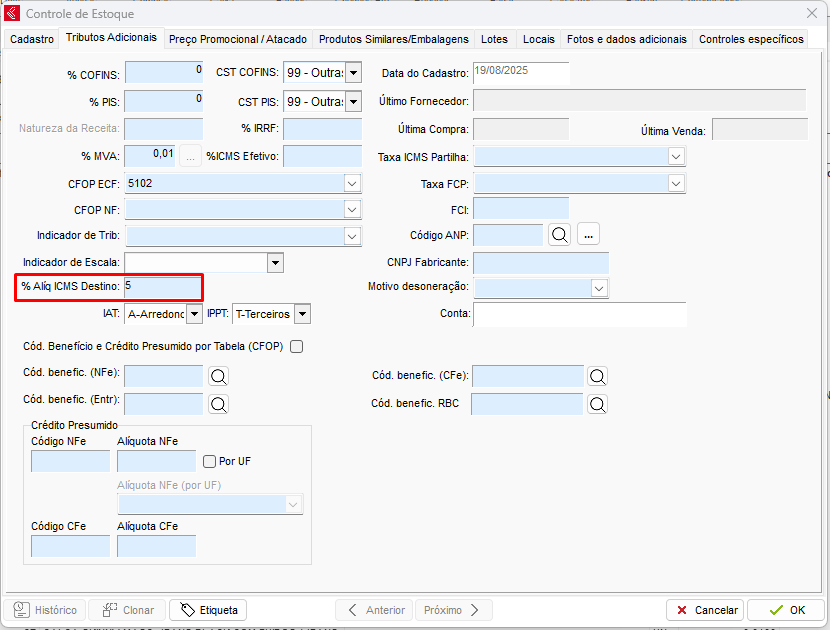Open the Indicador de Escala dropdown
830x630 pixels.
click(x=275, y=262)
